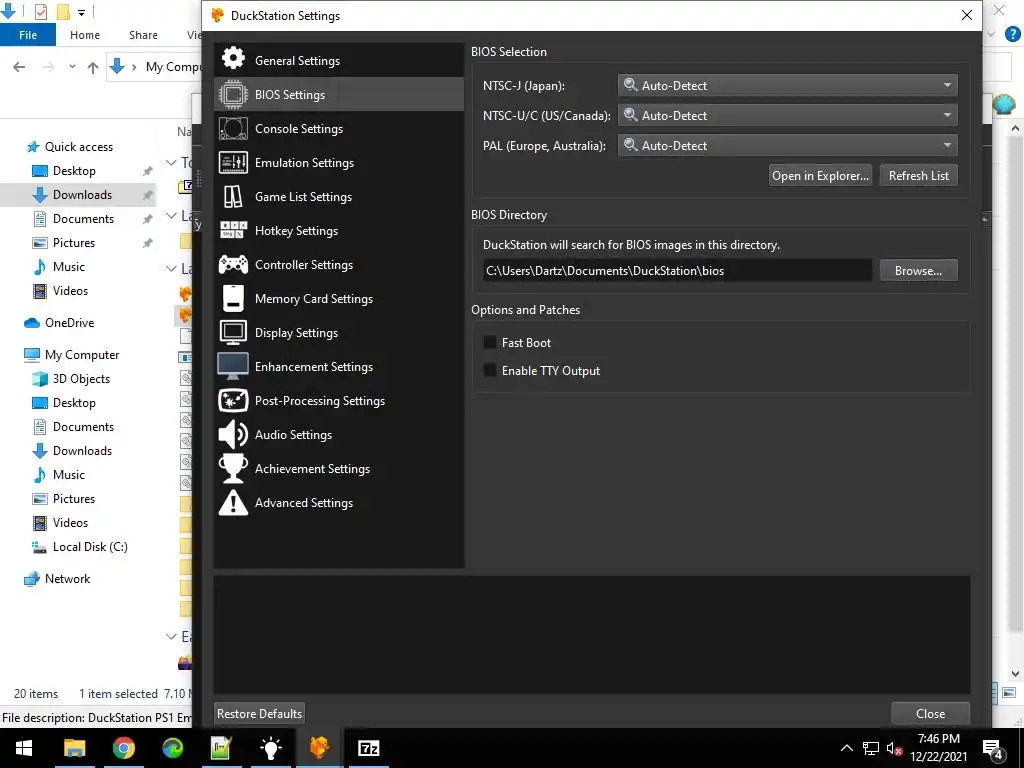This screenshot has height=768, width=1024.
Task: Click the lightbulb app on the taskbar
Action: point(270,748)
